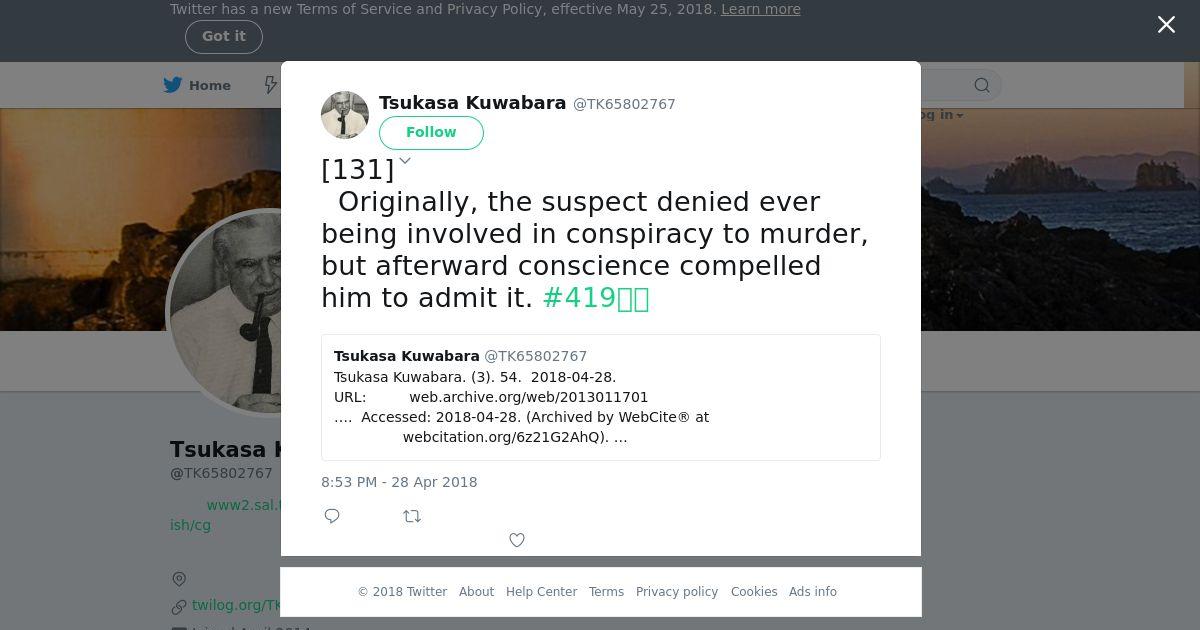This screenshot has width=1200, height=630.
Task: Open the quoted tweet card
Action: 601,397
